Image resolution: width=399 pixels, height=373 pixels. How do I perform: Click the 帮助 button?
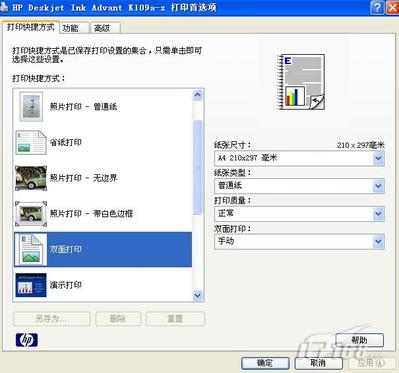tap(360, 340)
